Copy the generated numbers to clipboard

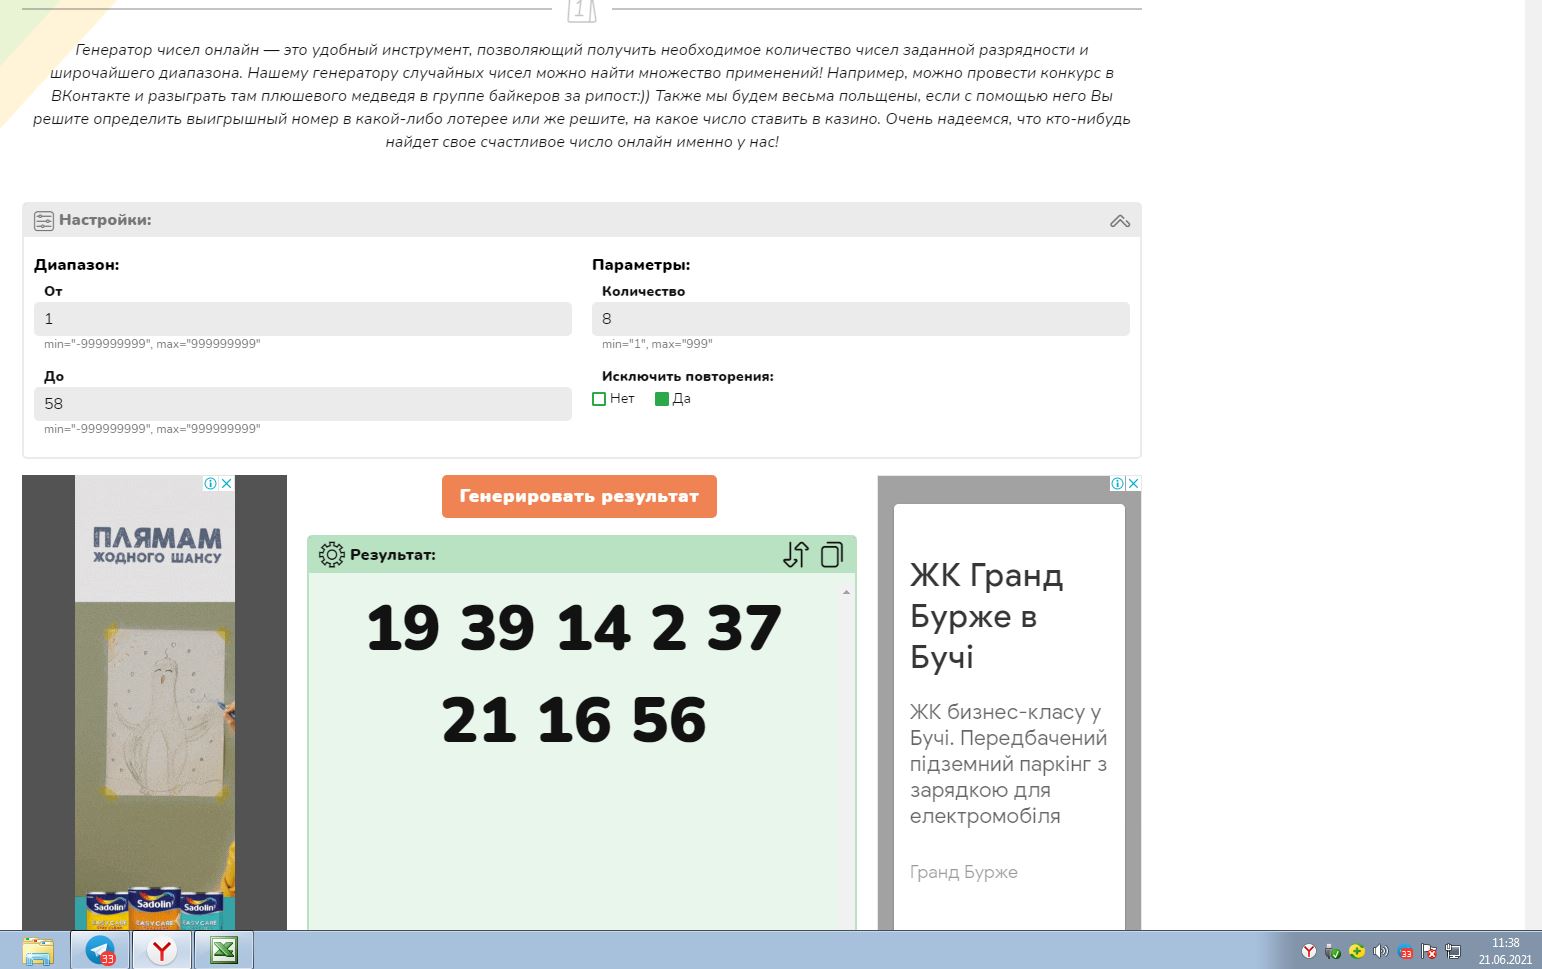[x=832, y=554]
